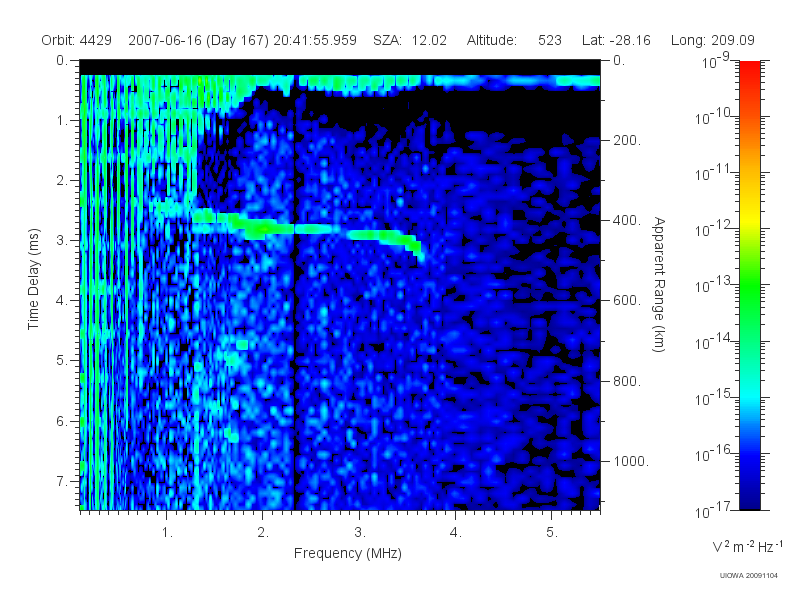Viewport: 800px width, 600px height.
Task: Click the red top of the color bar
Action: click(749, 71)
